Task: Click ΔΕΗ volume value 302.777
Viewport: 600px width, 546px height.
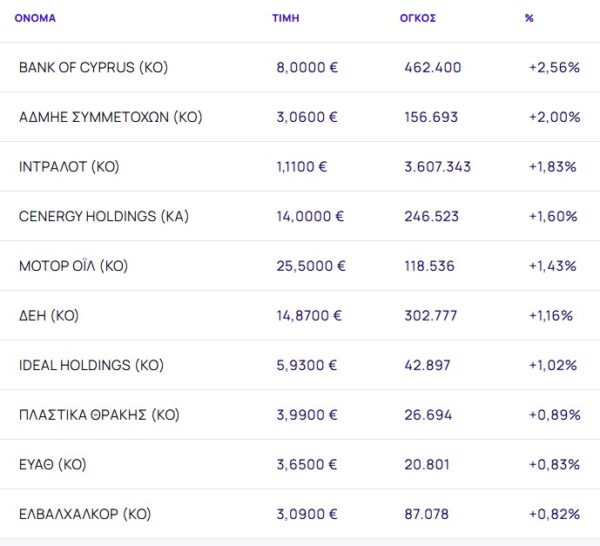Action: click(431, 316)
